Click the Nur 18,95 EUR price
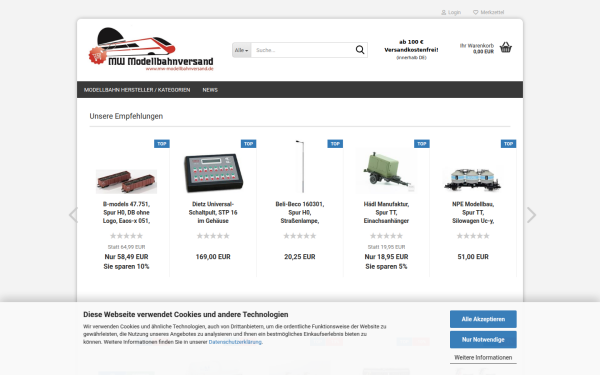Image resolution: width=600 pixels, height=375 pixels. (386, 257)
